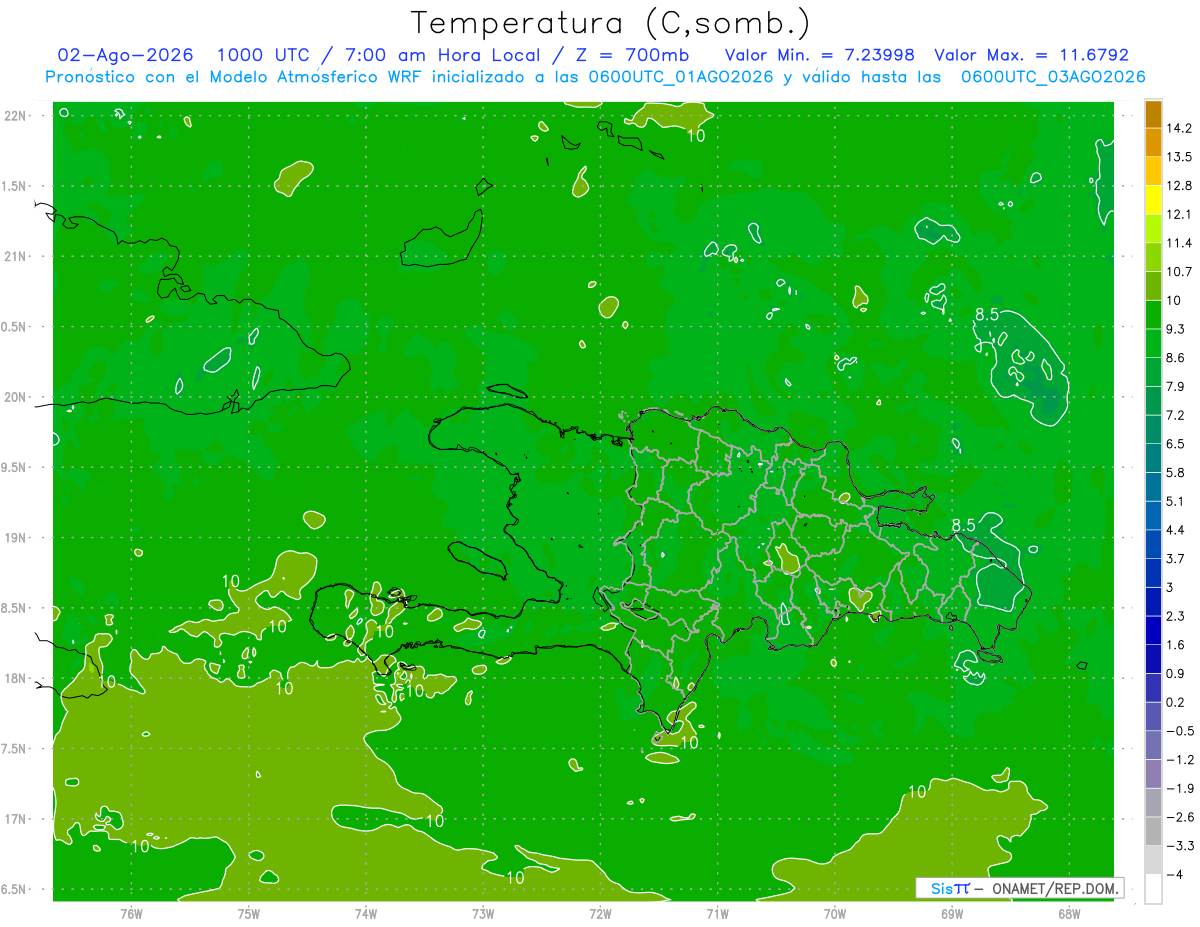Image resolution: width=1200 pixels, height=927 pixels.
Task: Click the '1000 UTC' time text
Action: [x=260, y=56]
